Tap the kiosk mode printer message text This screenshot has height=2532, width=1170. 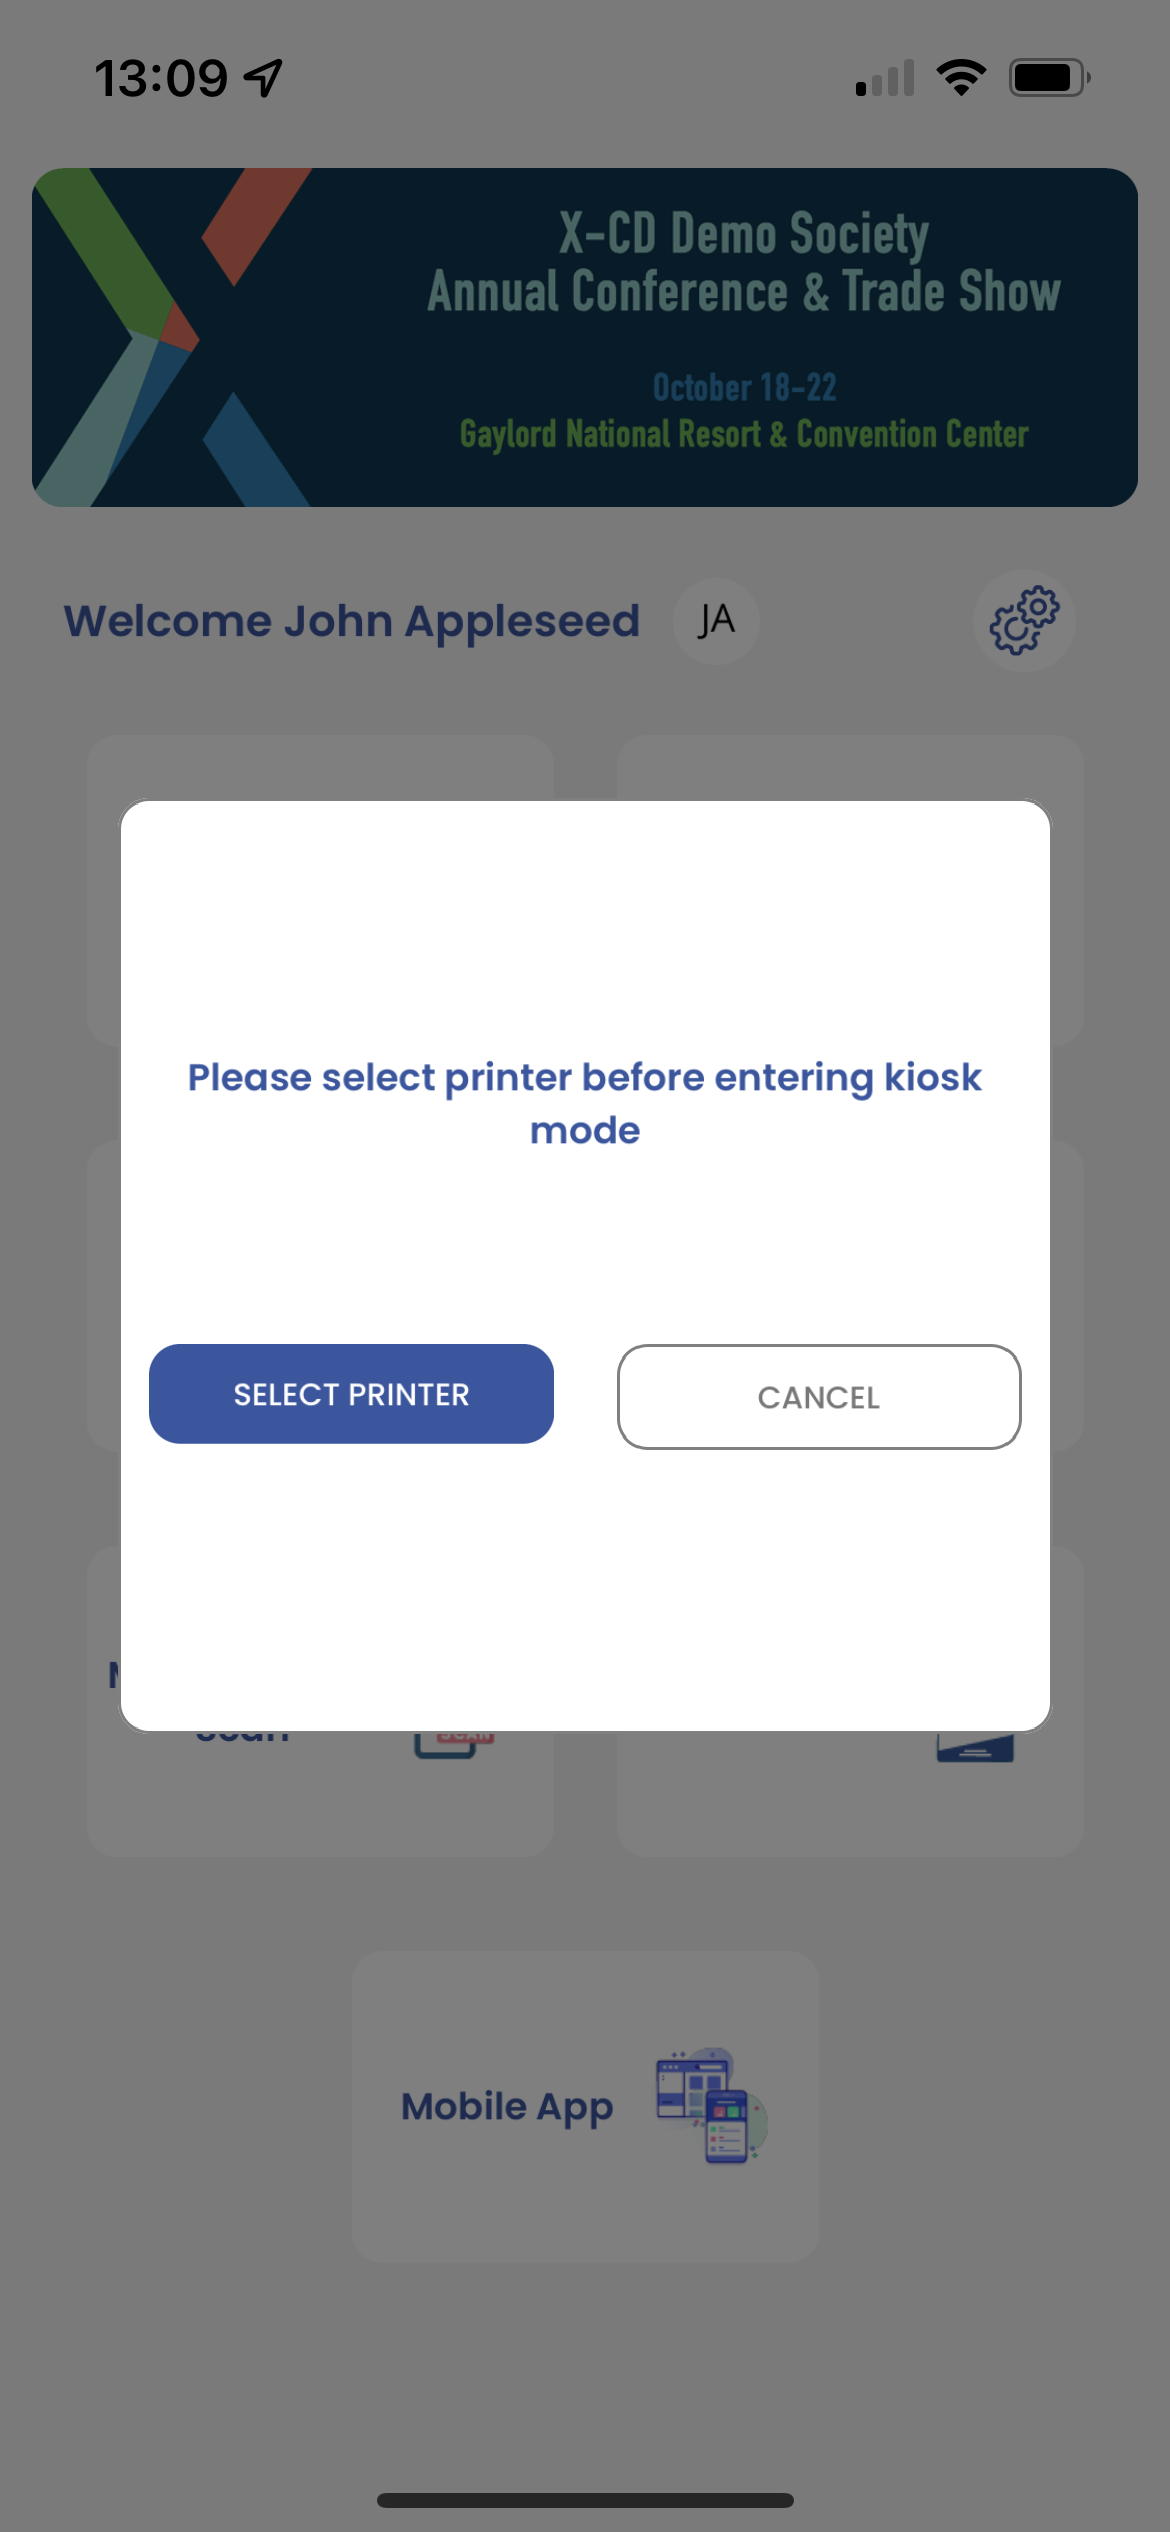pyautogui.click(x=585, y=1104)
